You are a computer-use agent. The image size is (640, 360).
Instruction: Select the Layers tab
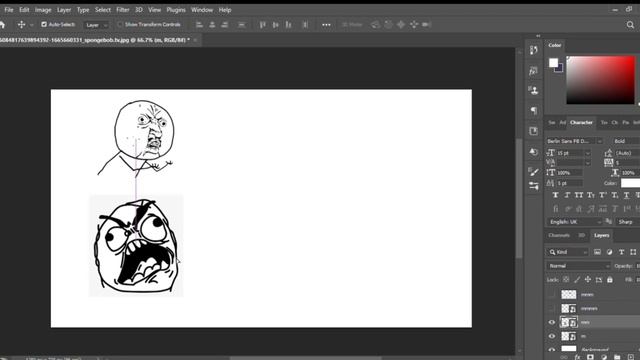(602, 236)
